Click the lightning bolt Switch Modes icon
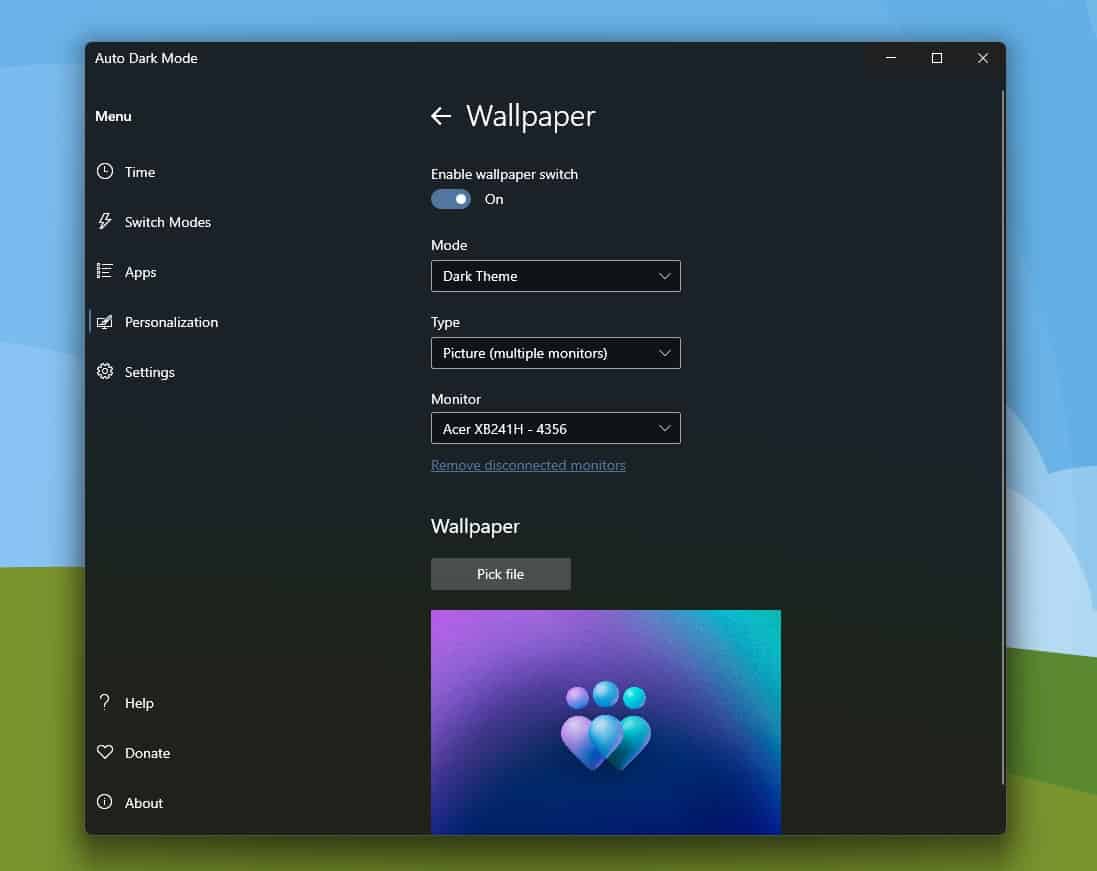The width and height of the screenshot is (1097, 871). (x=105, y=222)
